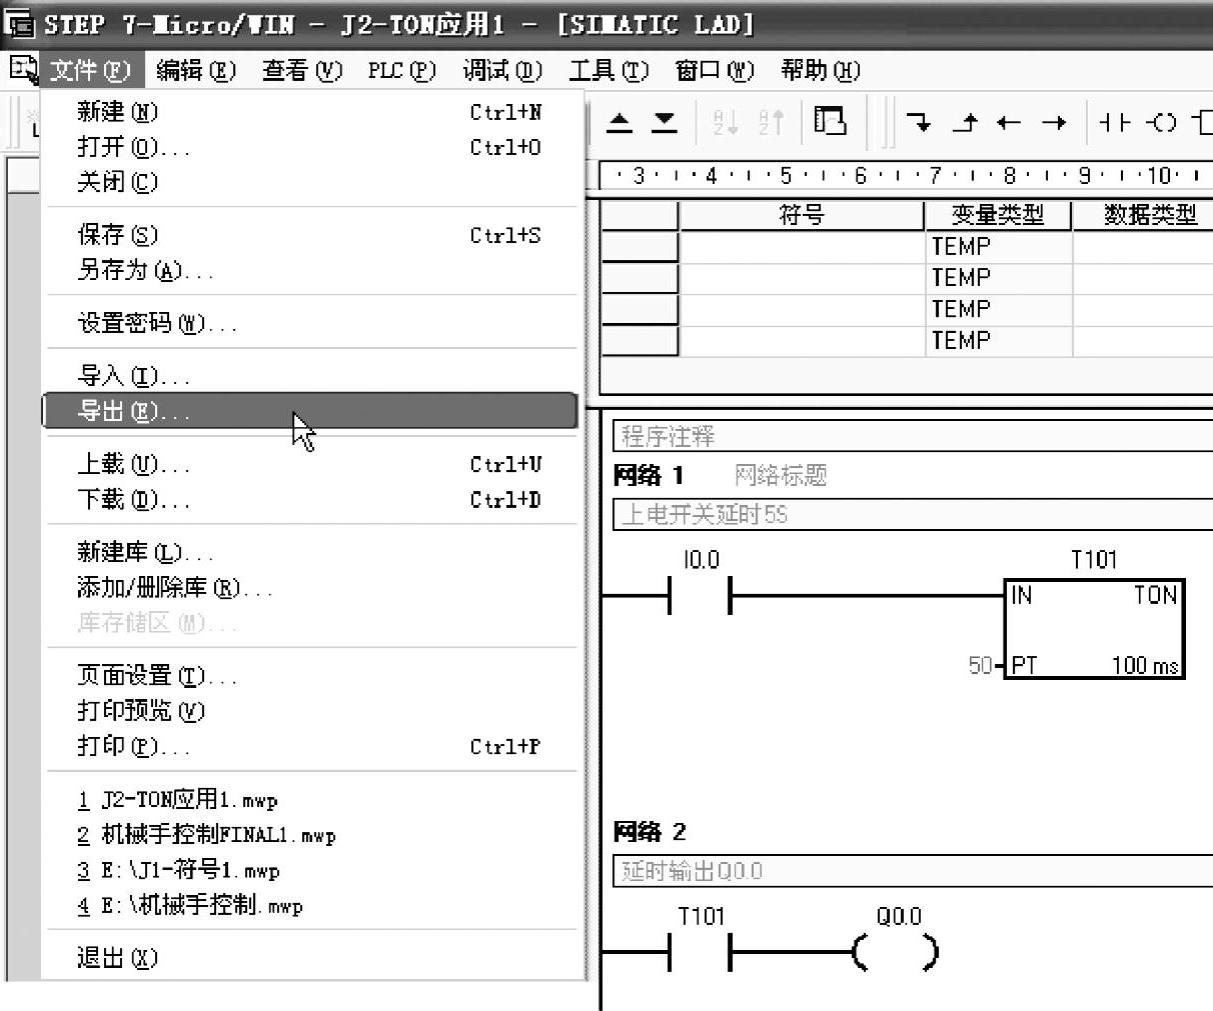1213x1011 pixels.
Task: Click the STEP 7-Micro/WIN title bar icon
Action: [19, 24]
